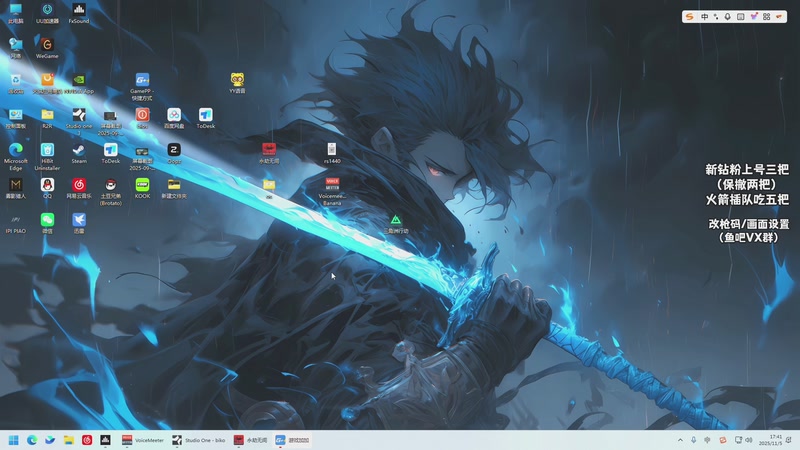
Task: Select the IPI PIAO desktop icon
Action: 15,223
